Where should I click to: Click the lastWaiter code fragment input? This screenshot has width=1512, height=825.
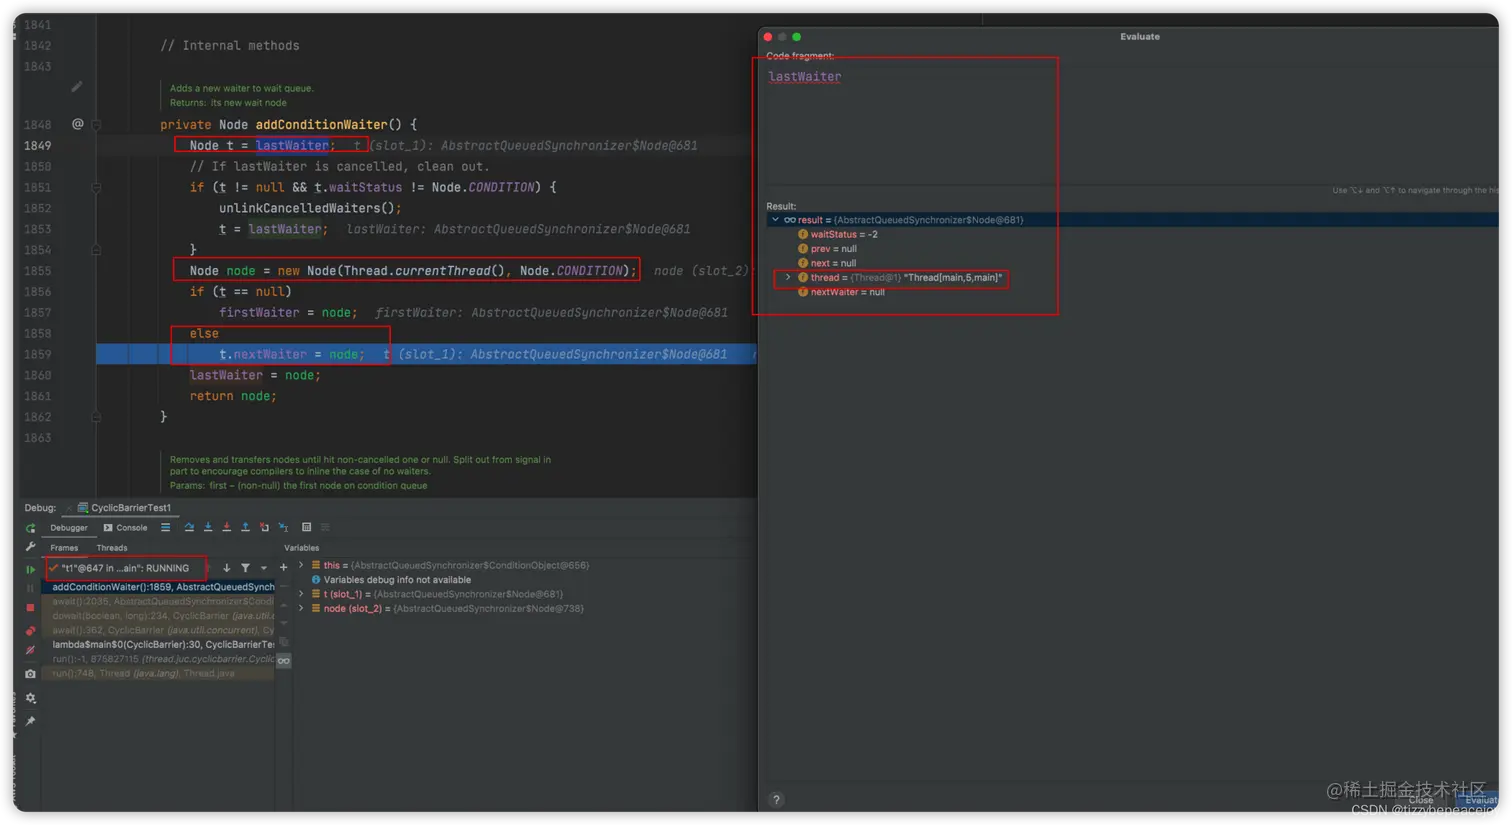point(1128,125)
